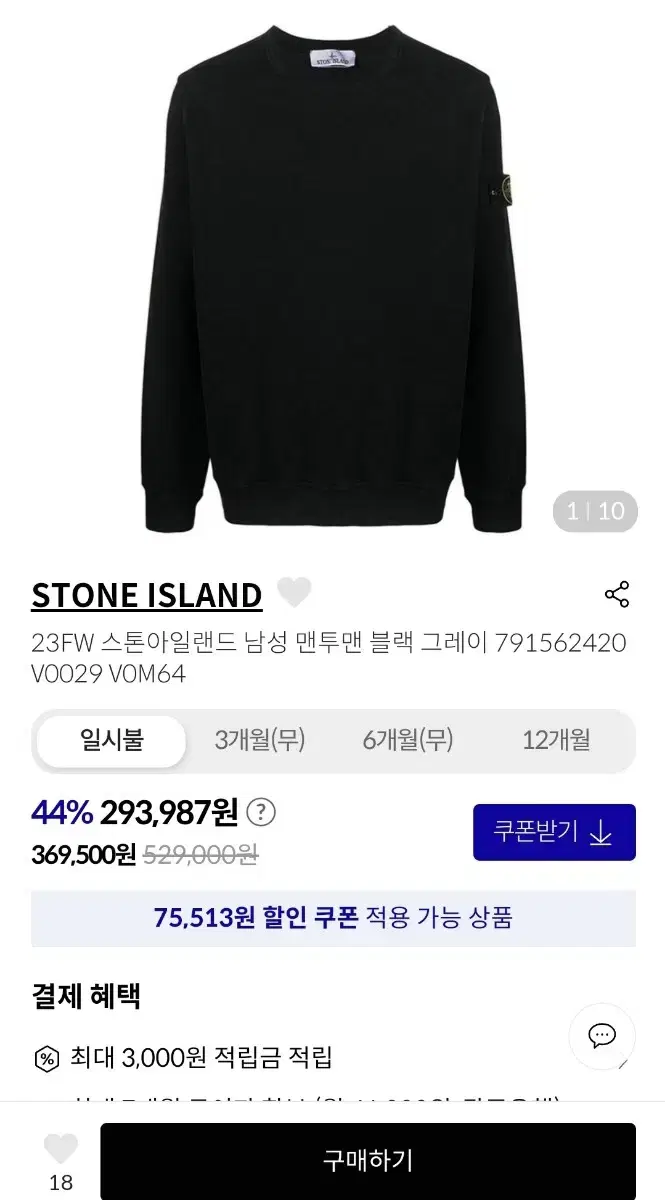The image size is (665, 1200).
Task: Tap the share icon beside the brand name
Action: tap(617, 594)
